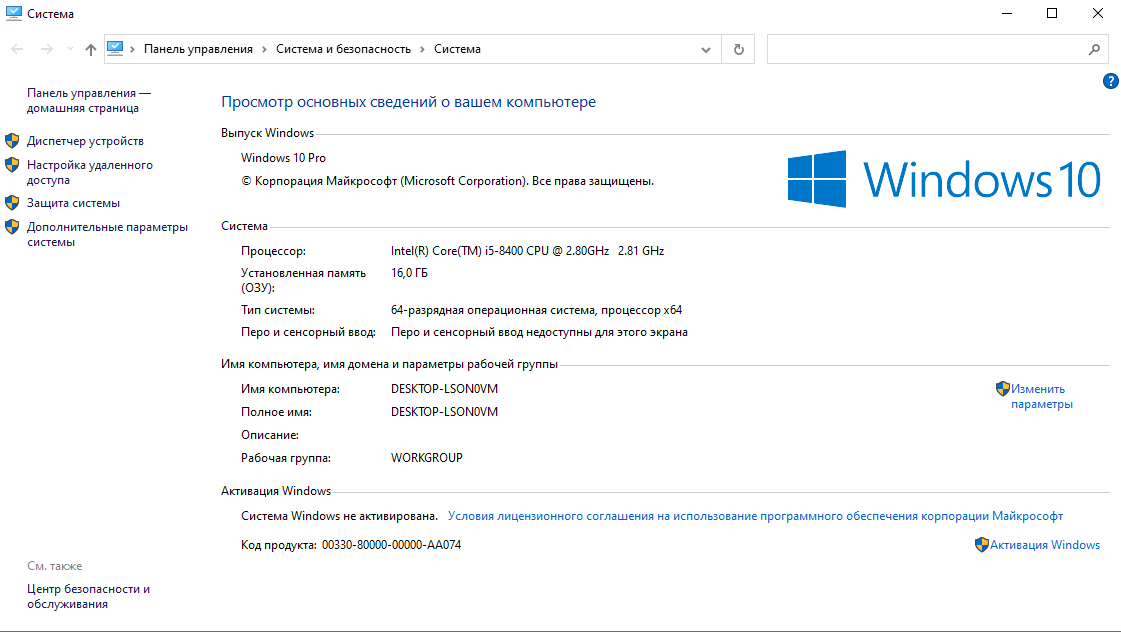Click 'Система Windows не активирована' text
Viewport: 1121px width, 632px height.
pyautogui.click(x=339, y=516)
